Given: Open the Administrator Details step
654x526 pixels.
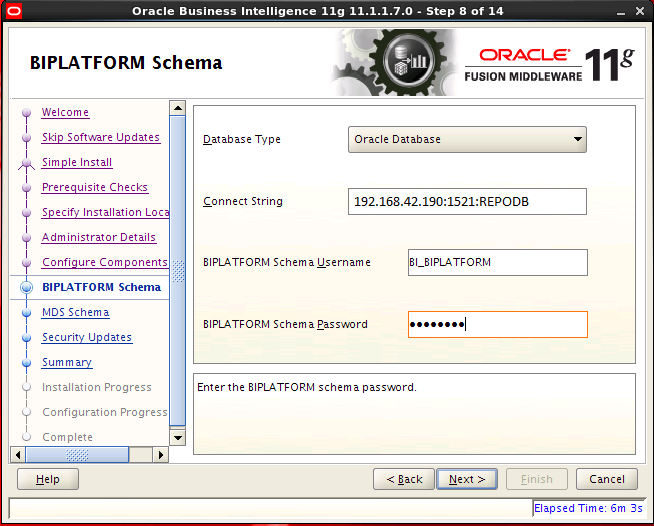Looking at the screenshot, I should pos(99,237).
